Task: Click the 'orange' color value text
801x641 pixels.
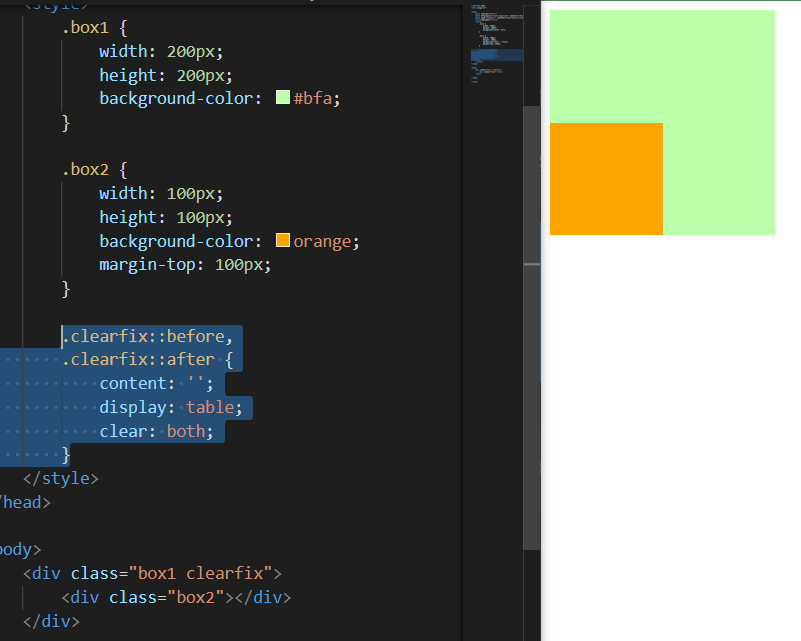Action: 322,241
